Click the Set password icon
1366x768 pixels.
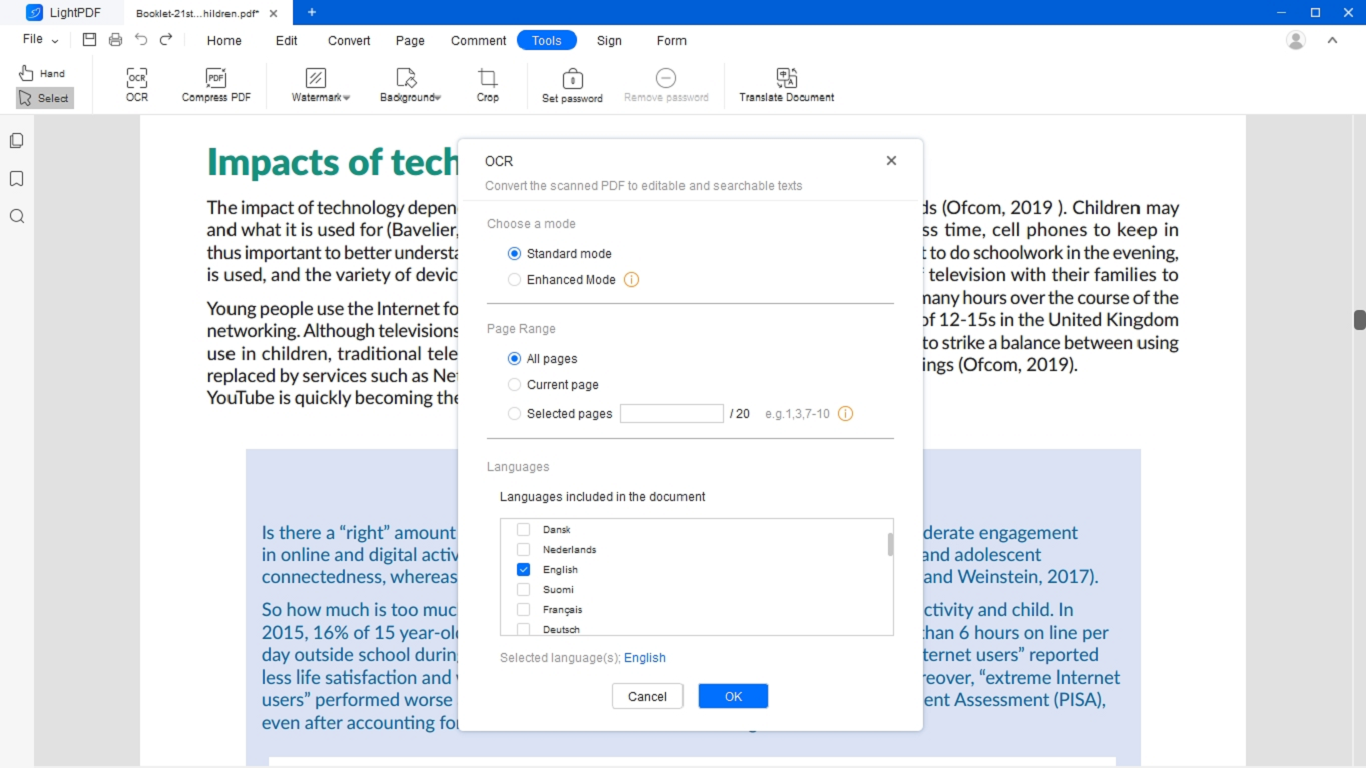pyautogui.click(x=572, y=80)
